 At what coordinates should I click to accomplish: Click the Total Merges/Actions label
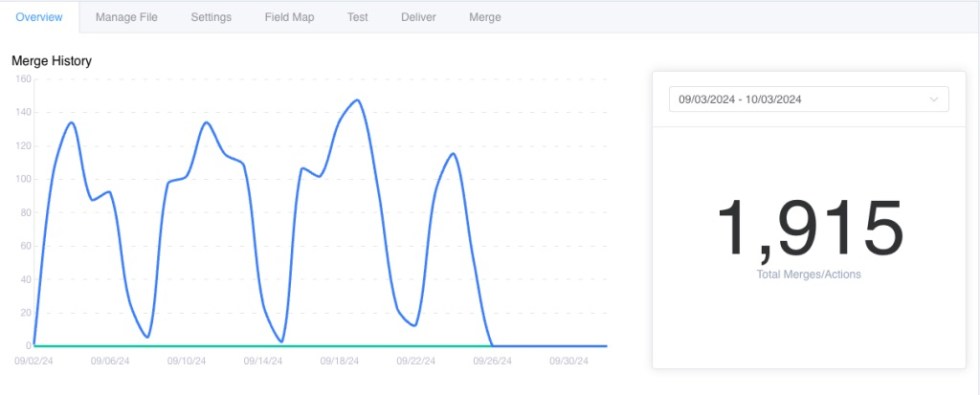click(x=809, y=274)
